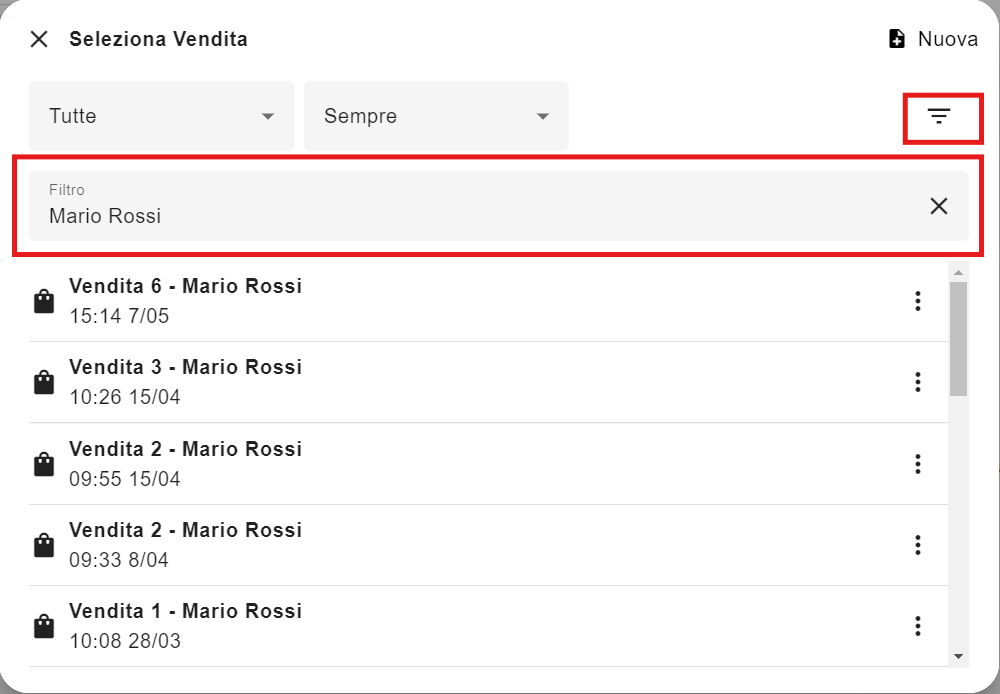Toggle the filter lines icon
The height and width of the screenshot is (694, 1000).
point(939,116)
